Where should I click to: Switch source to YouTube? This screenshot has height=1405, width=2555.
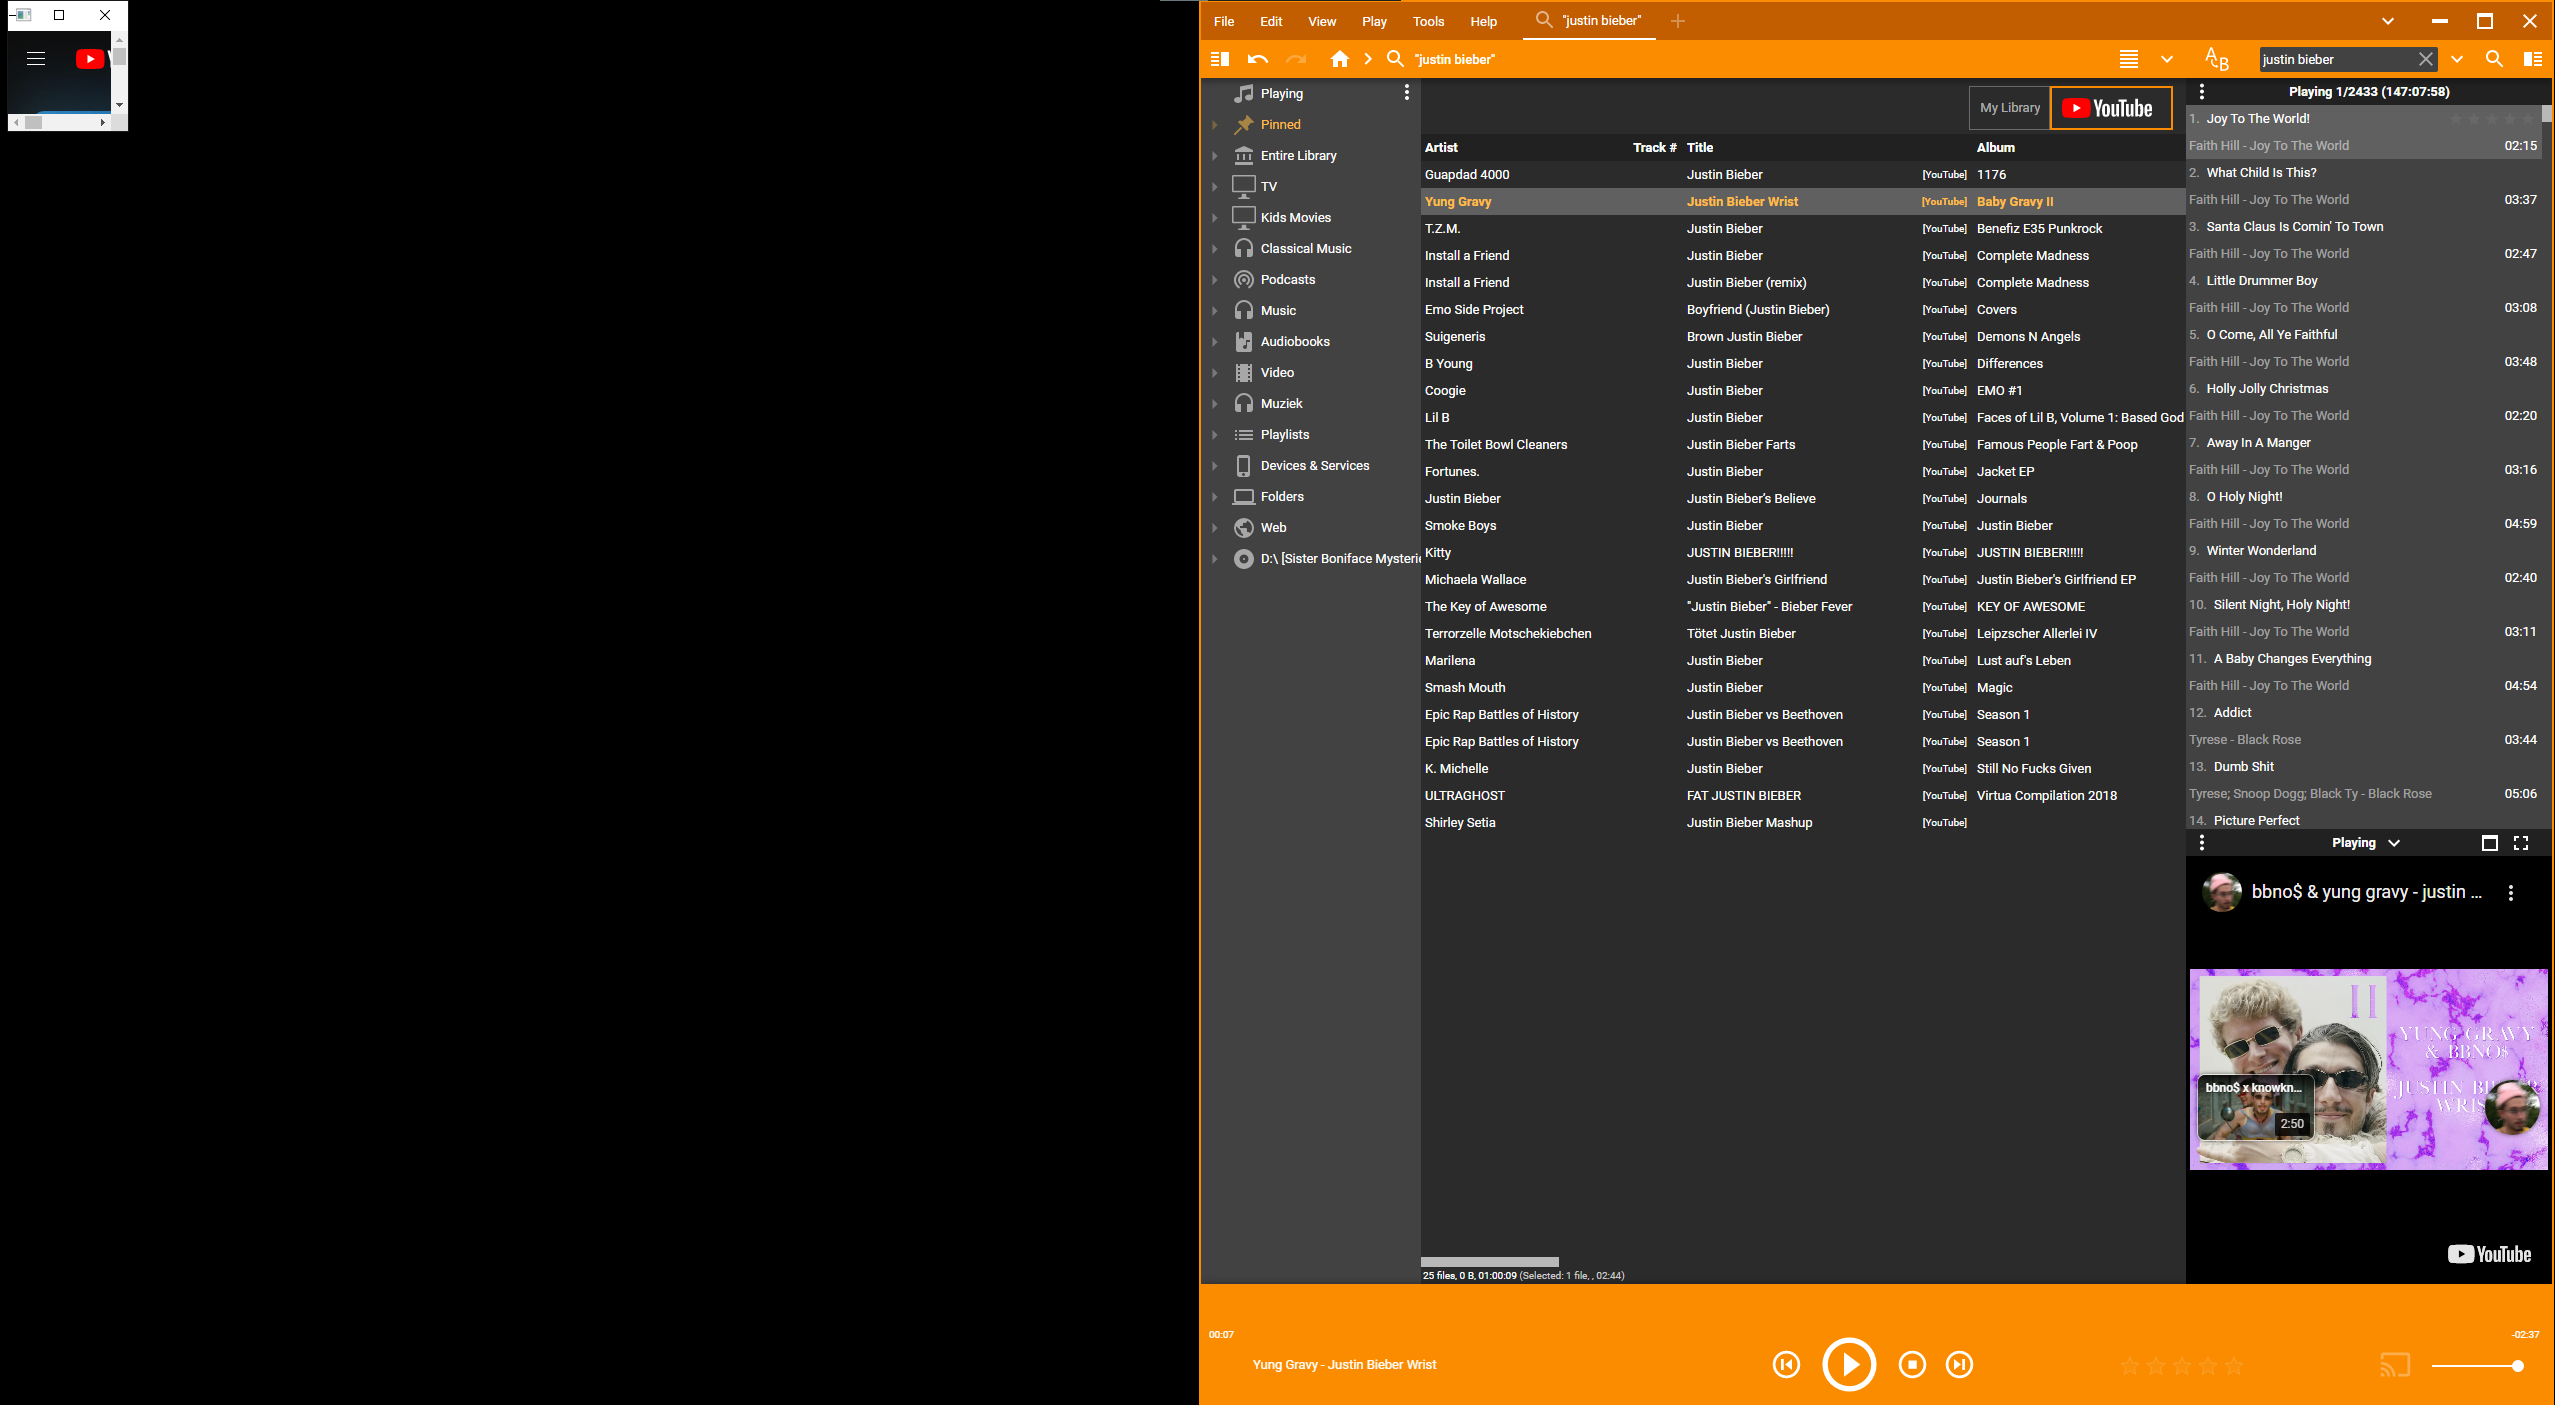[x=2110, y=108]
